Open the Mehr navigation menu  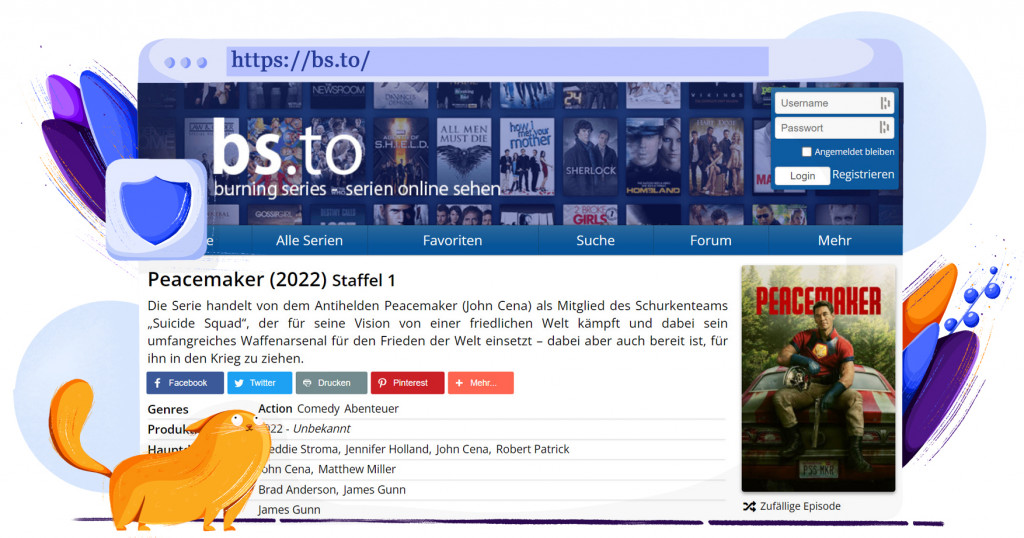coord(835,240)
